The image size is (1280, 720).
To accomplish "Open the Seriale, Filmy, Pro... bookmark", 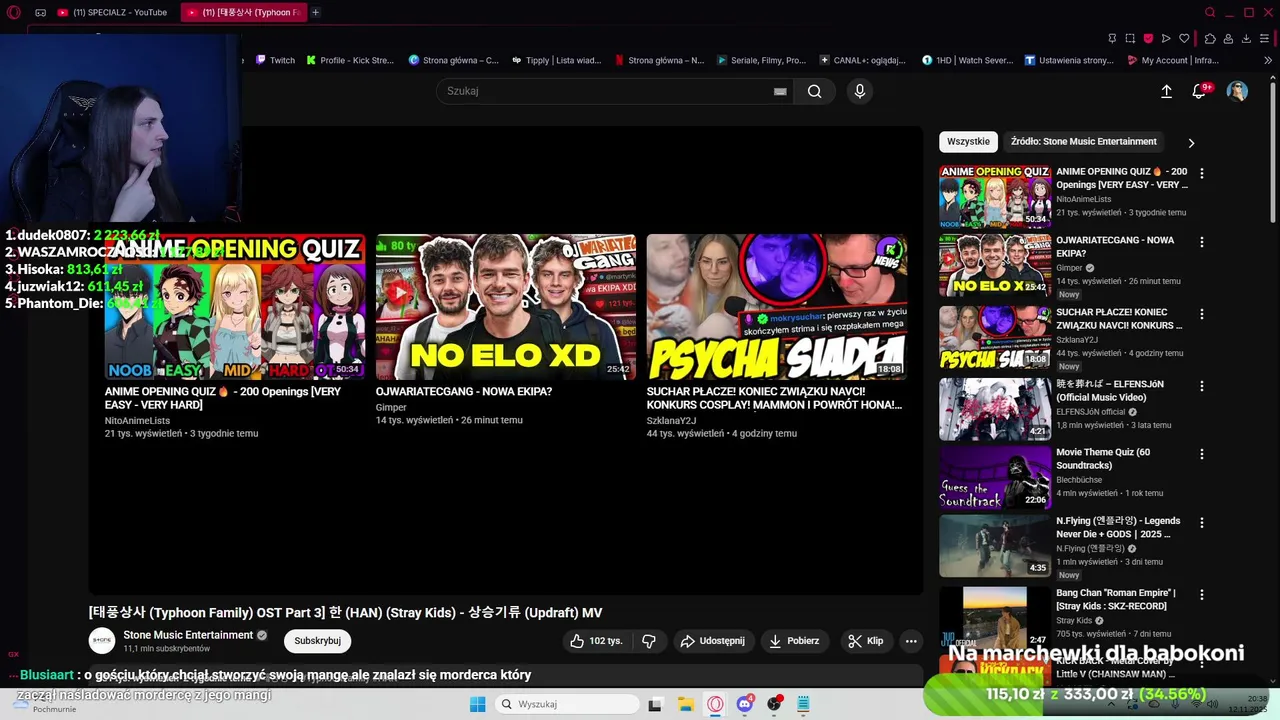I will tap(761, 60).
